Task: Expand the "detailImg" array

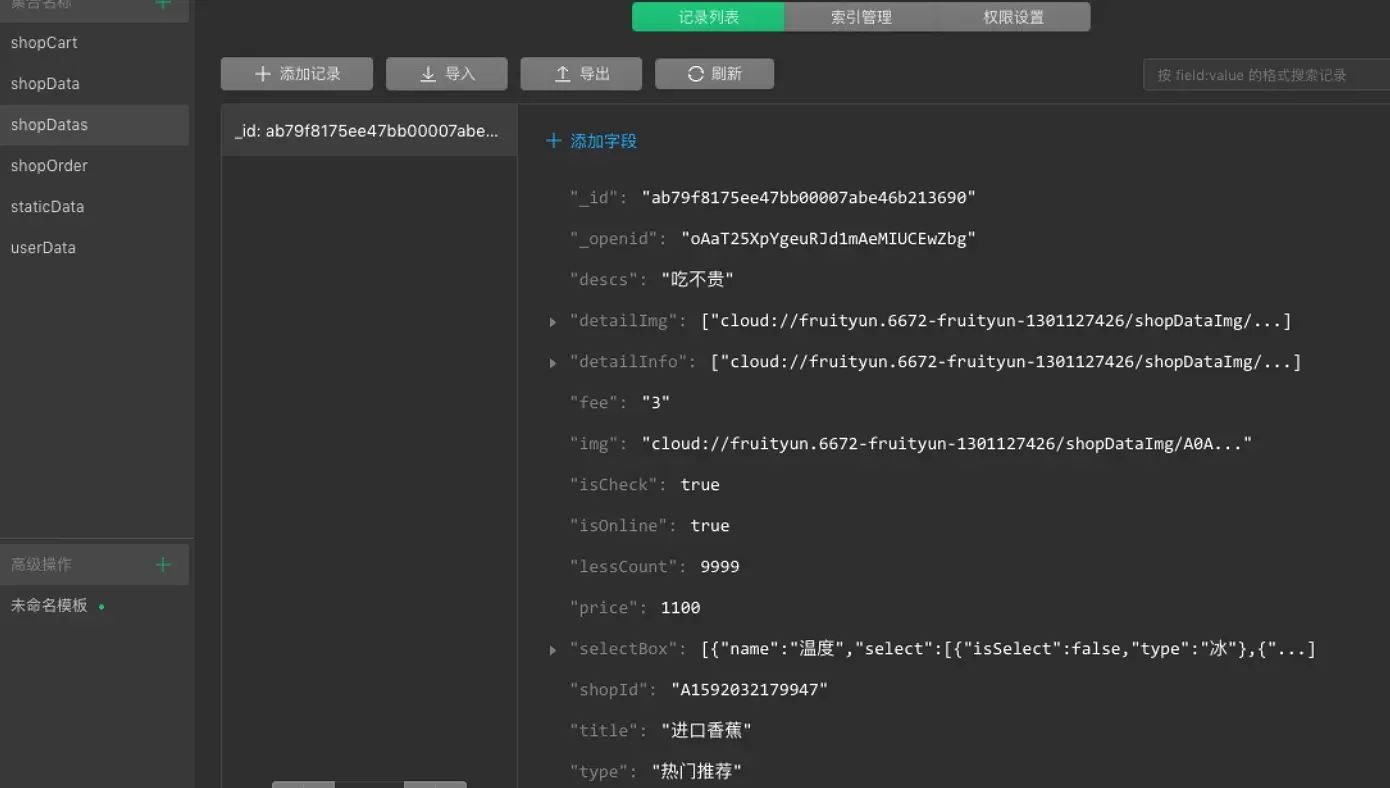Action: click(x=553, y=322)
